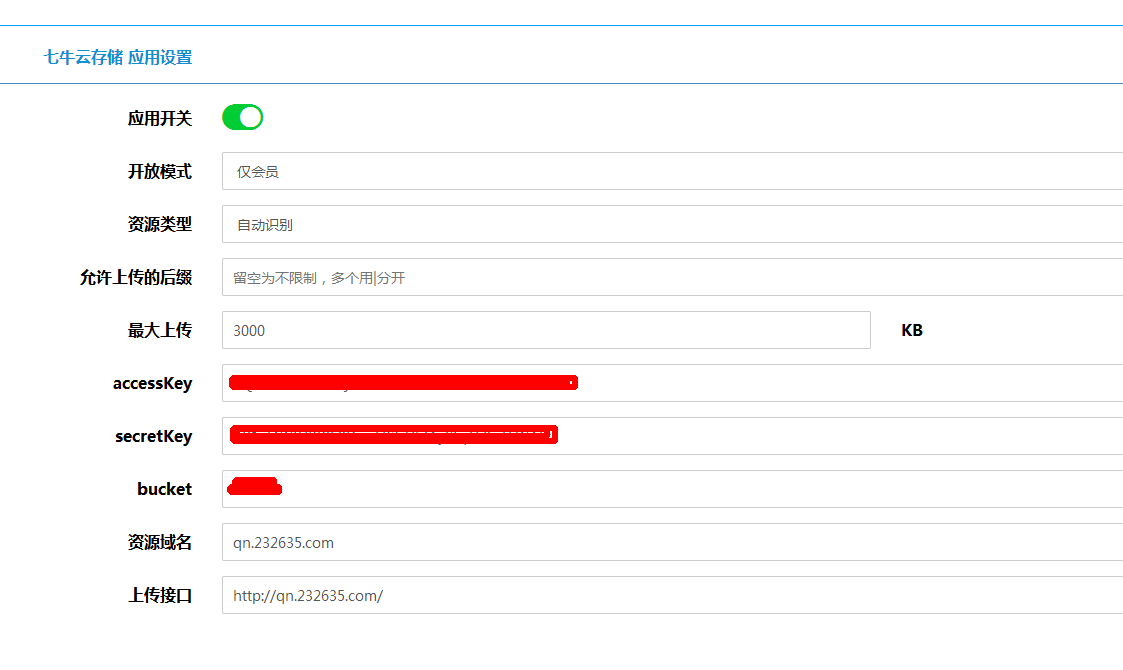The width and height of the screenshot is (1123, 670).
Task: Click into the accessKey input field
Action: click(673, 383)
